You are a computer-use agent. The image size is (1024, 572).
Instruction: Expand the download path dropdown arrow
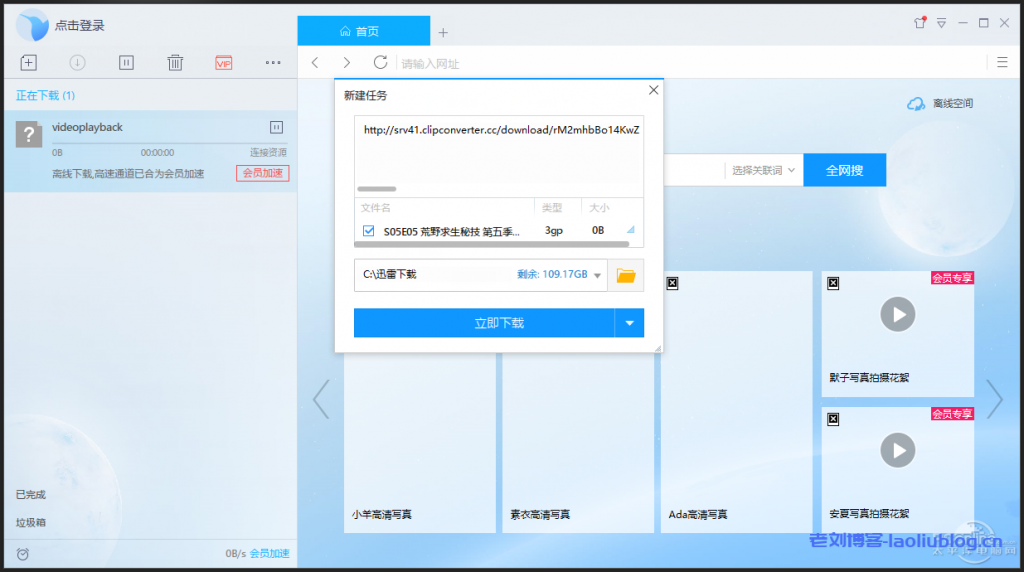[598, 275]
